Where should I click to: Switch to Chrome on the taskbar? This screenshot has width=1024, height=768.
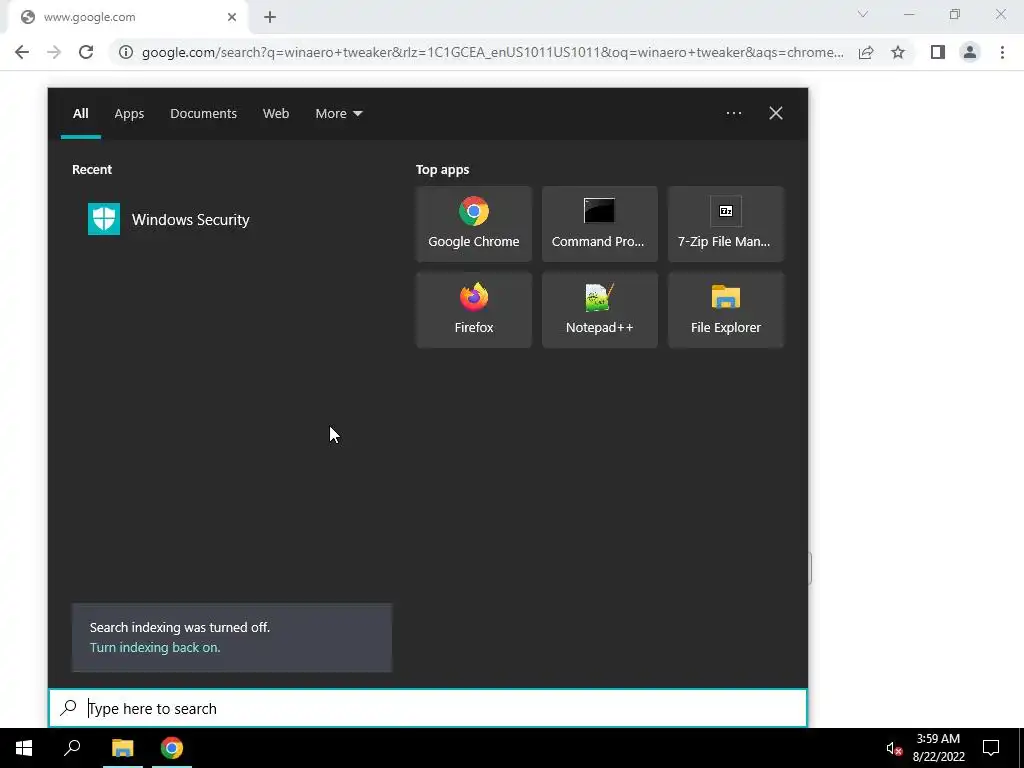(x=172, y=748)
